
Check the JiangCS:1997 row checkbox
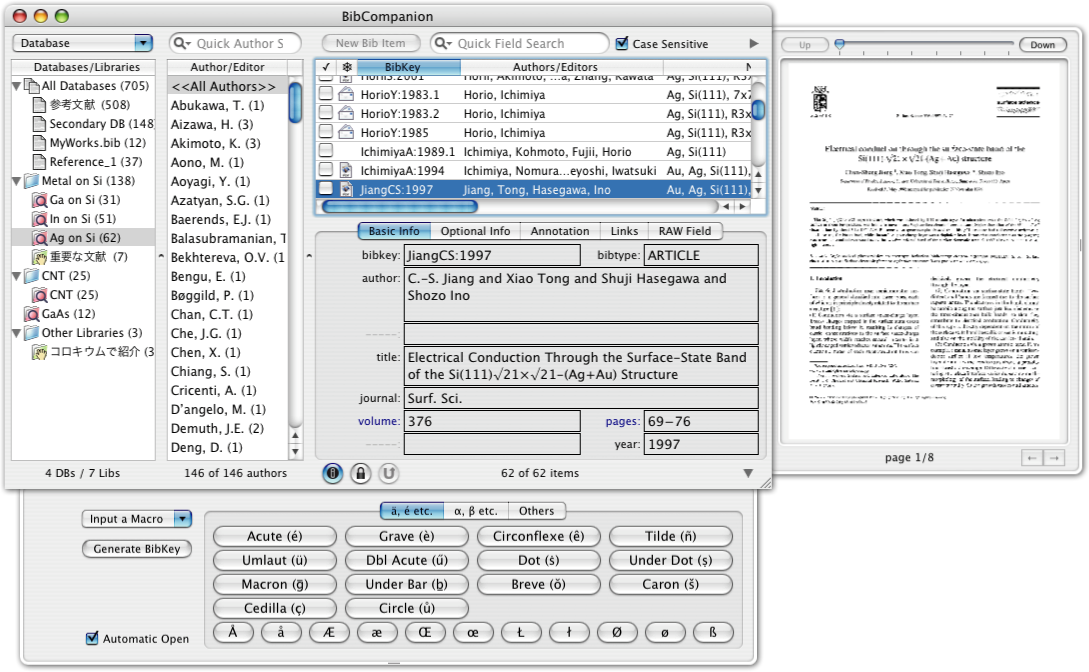(325, 189)
